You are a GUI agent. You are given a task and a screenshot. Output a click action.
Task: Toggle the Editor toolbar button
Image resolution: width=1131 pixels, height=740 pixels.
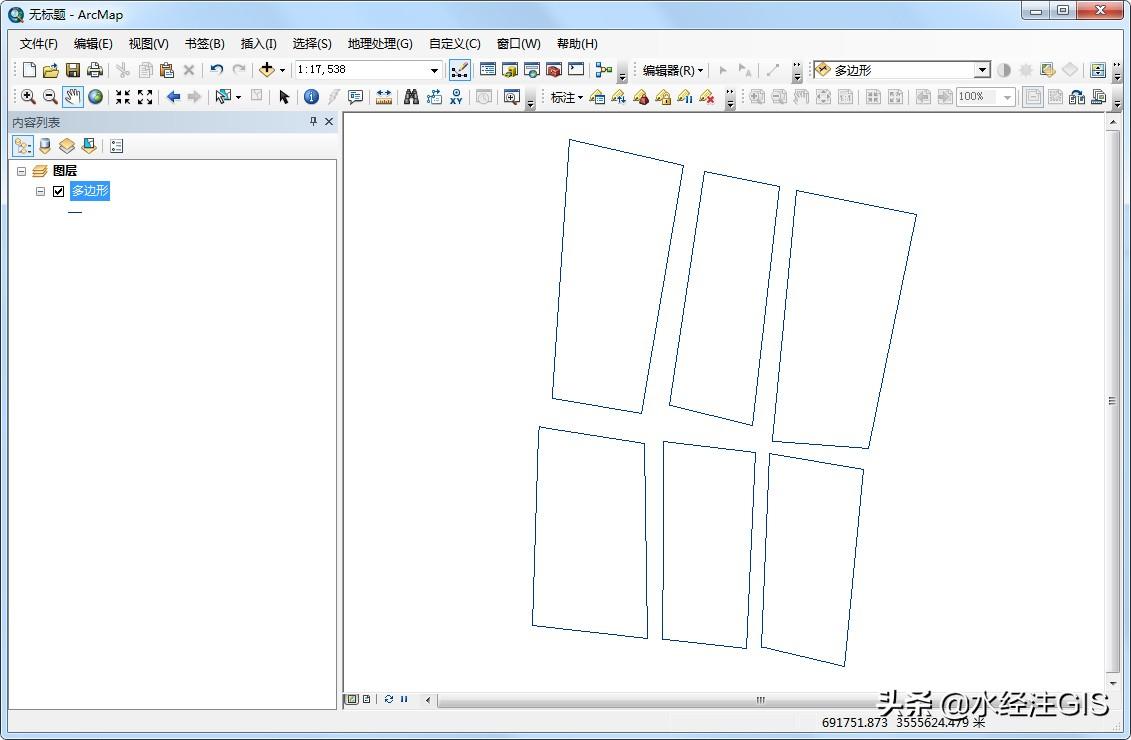459,70
